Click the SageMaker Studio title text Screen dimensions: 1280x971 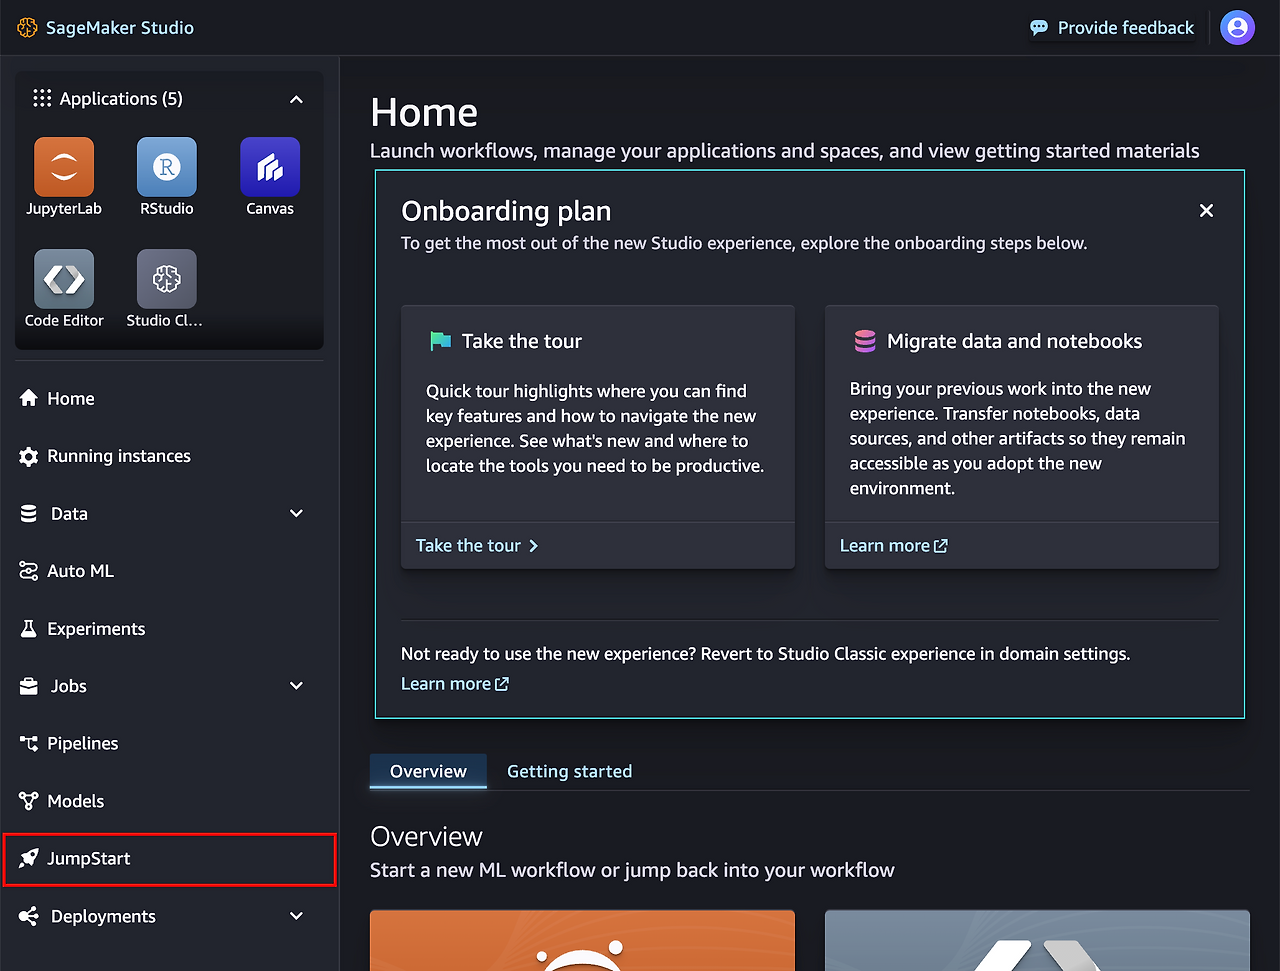click(x=120, y=28)
